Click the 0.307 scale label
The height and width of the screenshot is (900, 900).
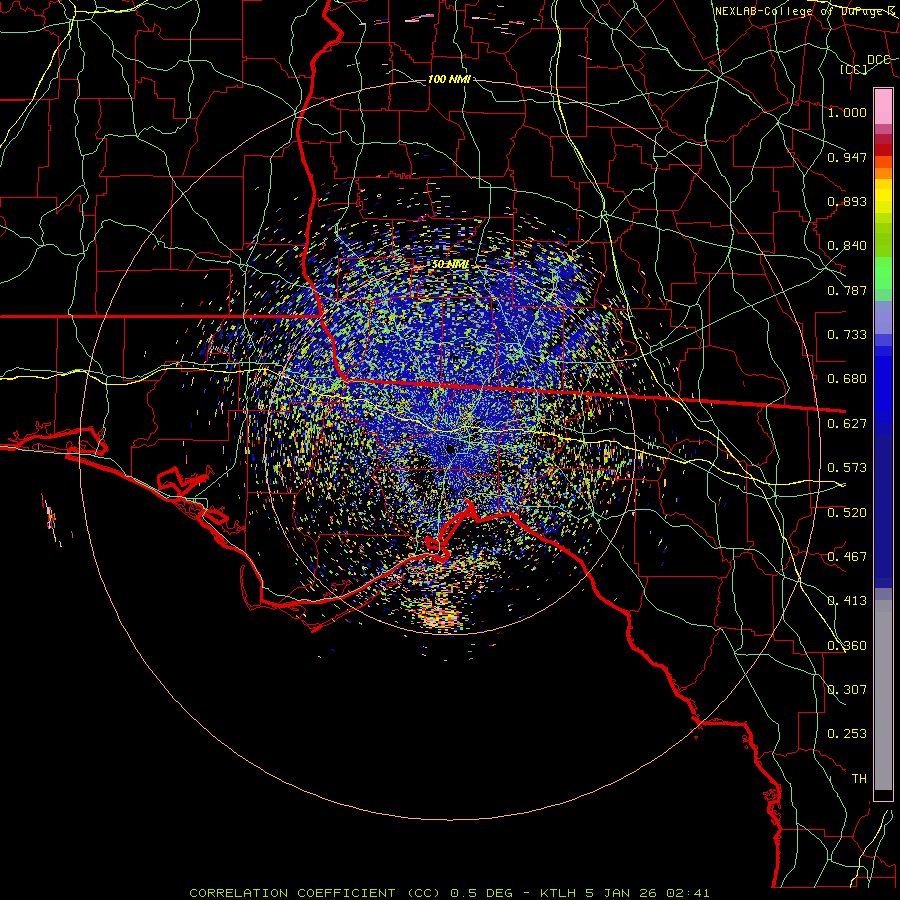coord(847,690)
